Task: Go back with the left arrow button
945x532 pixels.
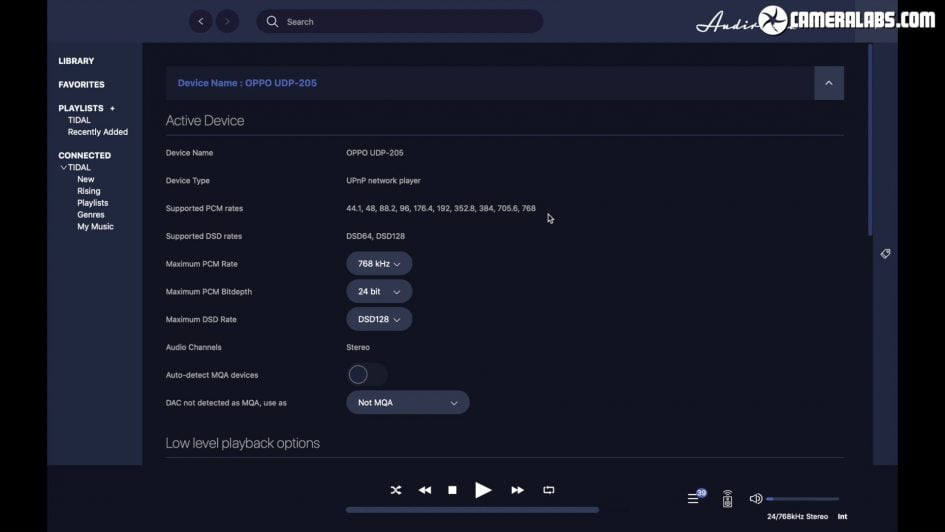Action: tap(201, 22)
